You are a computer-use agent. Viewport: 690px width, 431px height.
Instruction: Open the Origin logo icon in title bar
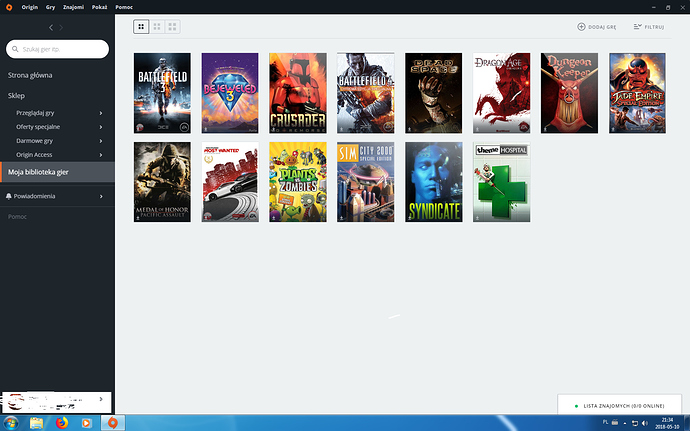pyautogui.click(x=9, y=7)
